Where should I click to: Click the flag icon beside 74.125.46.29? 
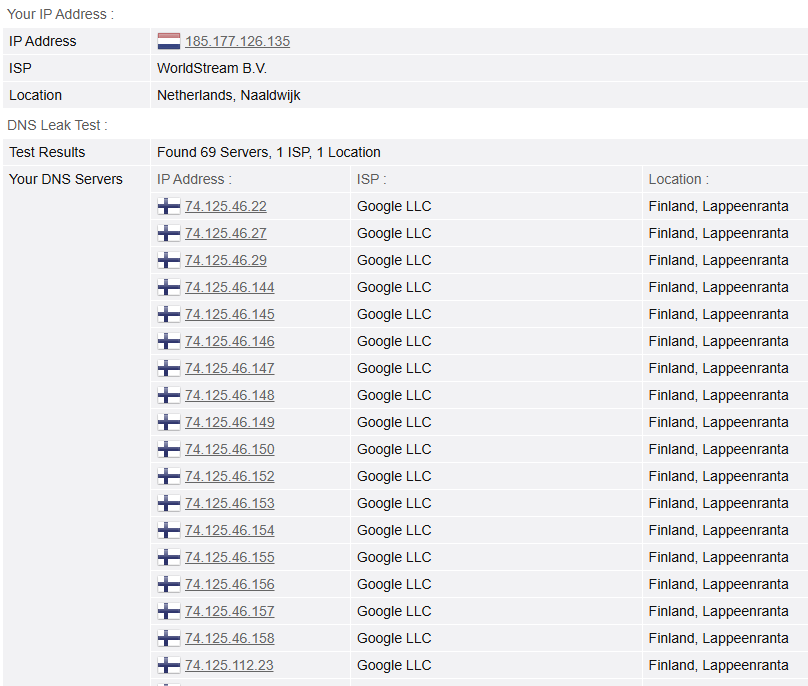(168, 260)
